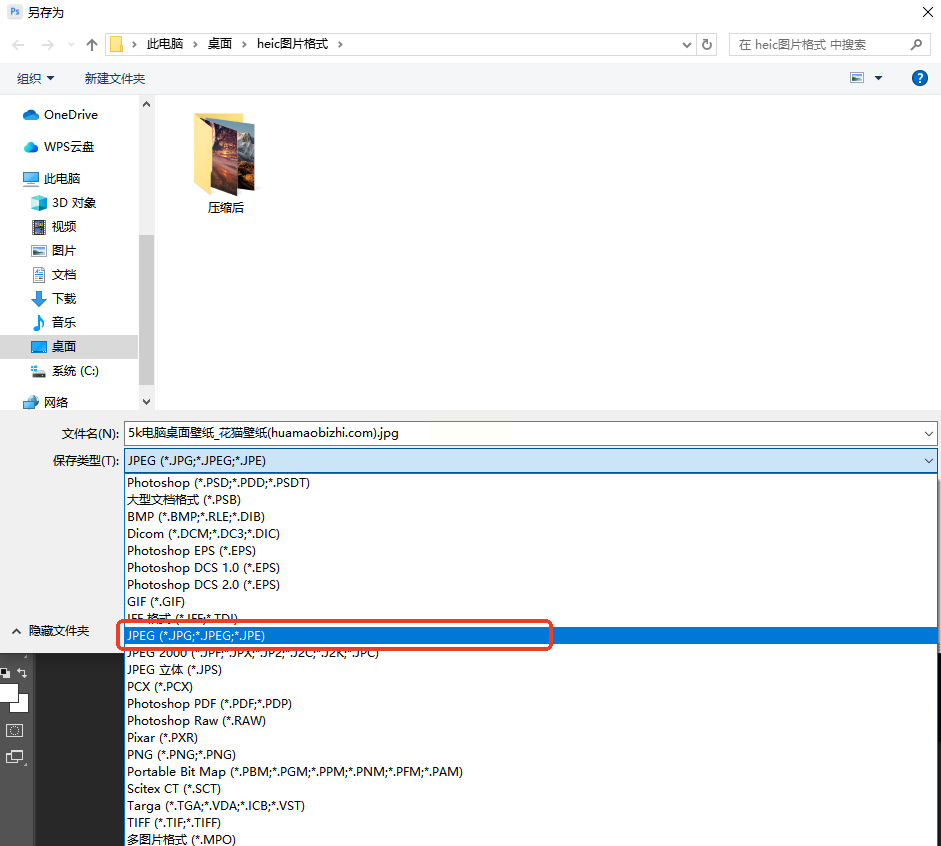Reset default foreground background colors icon
This screenshot has height=846, width=941.
(x=5, y=673)
